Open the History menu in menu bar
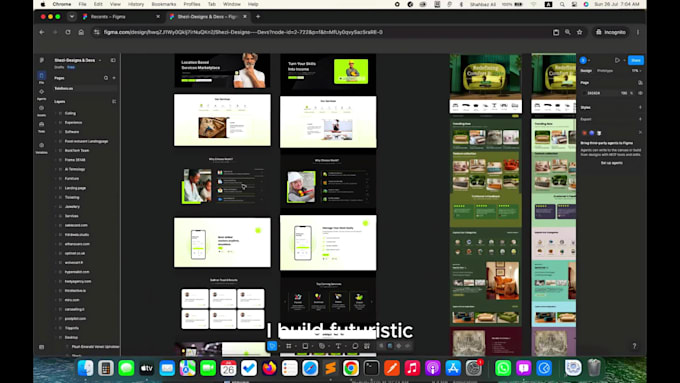This screenshot has height=383, width=680. (136, 4)
